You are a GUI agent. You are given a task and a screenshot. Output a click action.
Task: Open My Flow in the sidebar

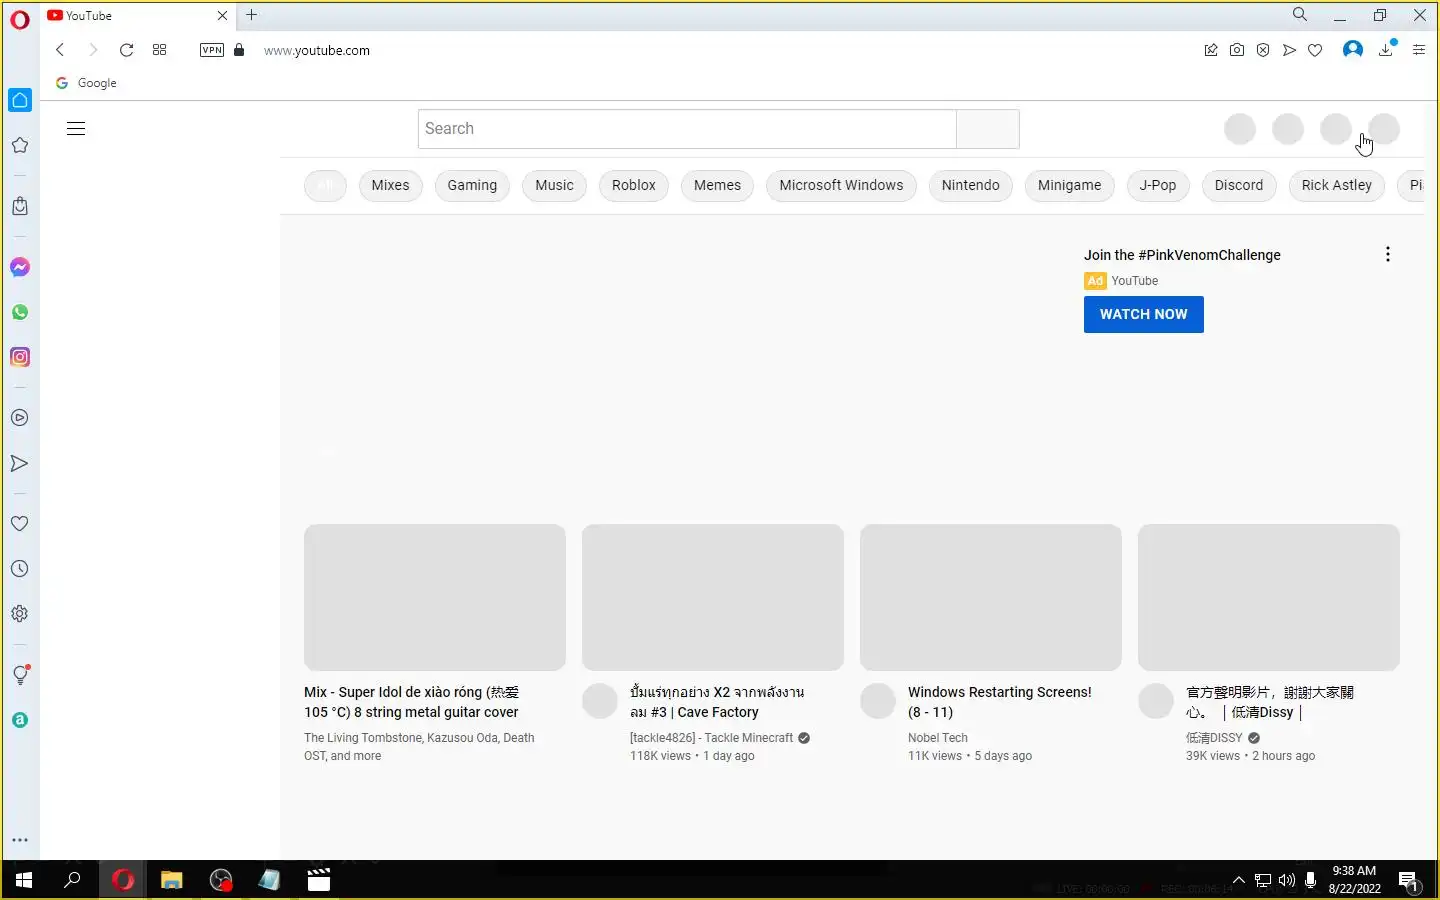20,463
